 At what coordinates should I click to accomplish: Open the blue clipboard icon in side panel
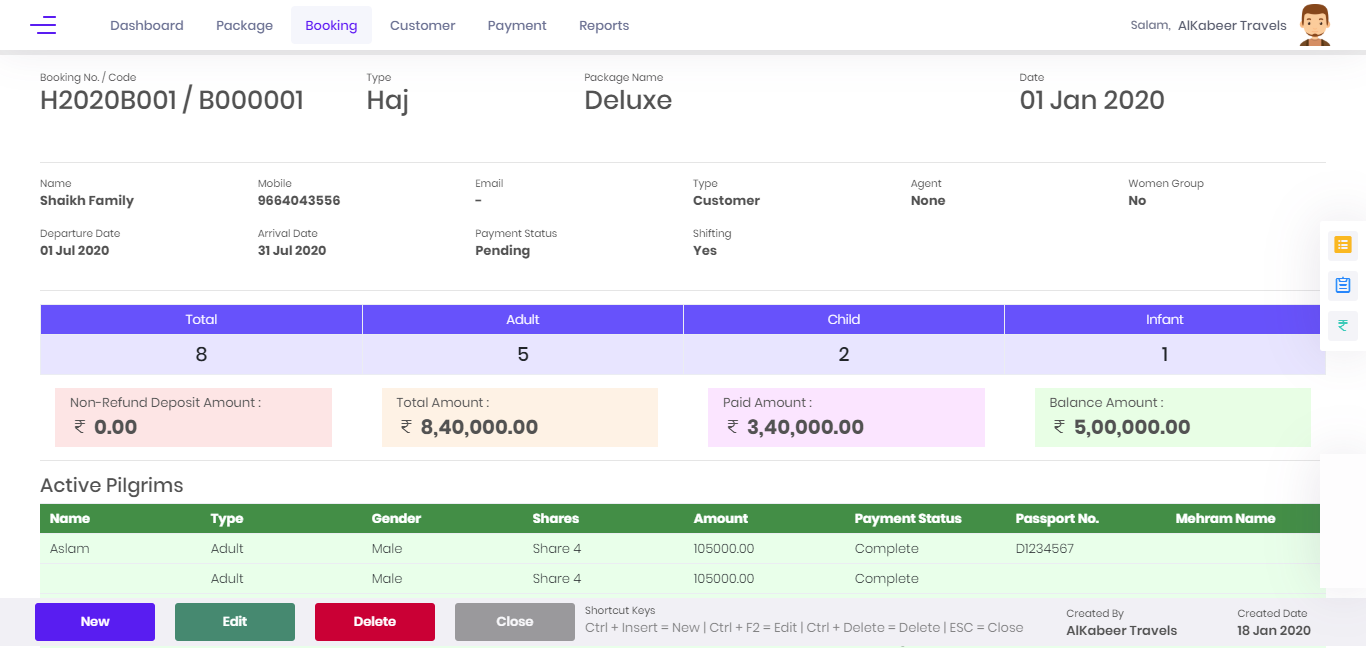point(1343,285)
